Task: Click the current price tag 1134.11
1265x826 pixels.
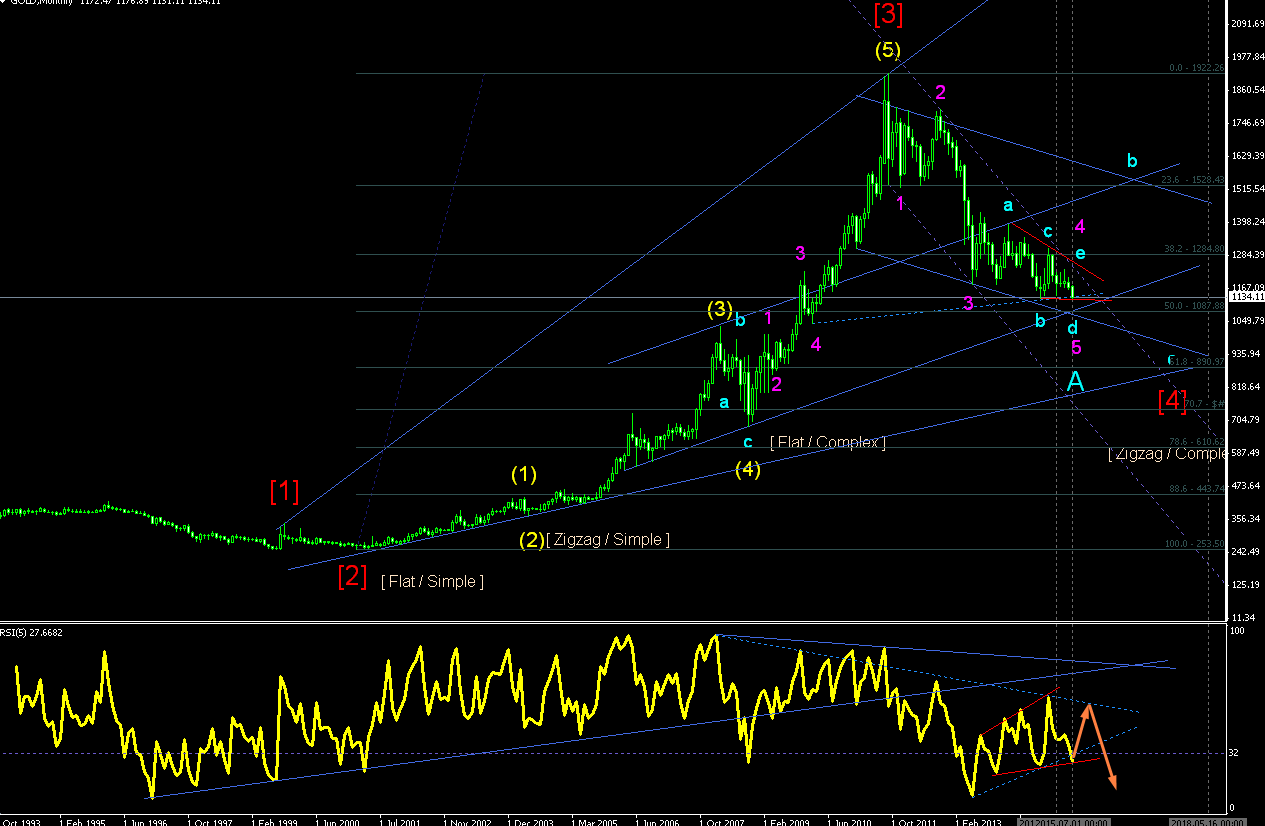Action: tap(1245, 297)
